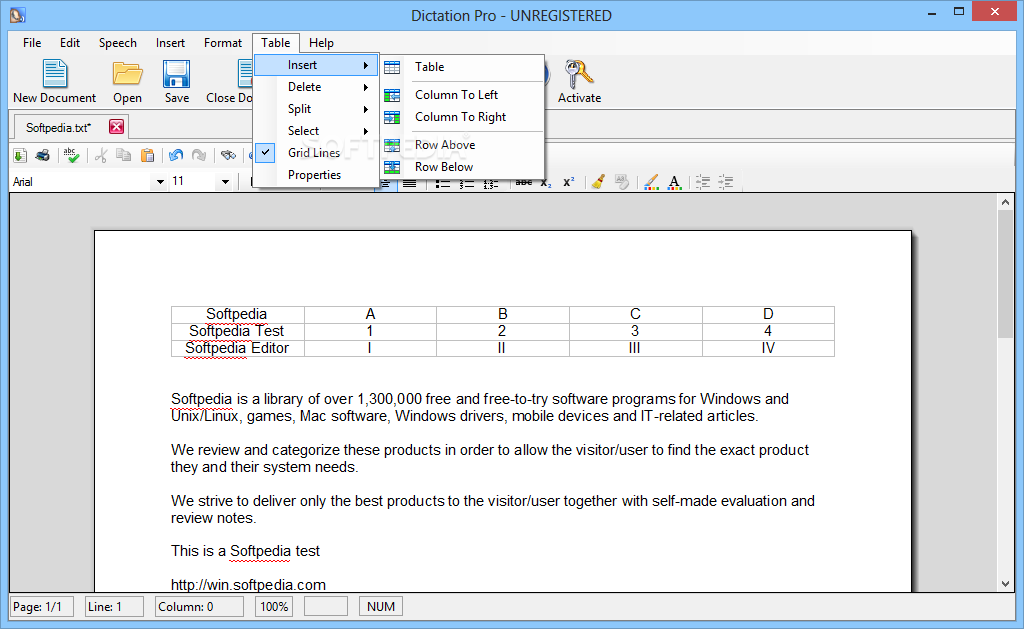Close the Softpedia.txt tab with red X
Viewport: 1024px width, 629px height.
click(x=116, y=127)
